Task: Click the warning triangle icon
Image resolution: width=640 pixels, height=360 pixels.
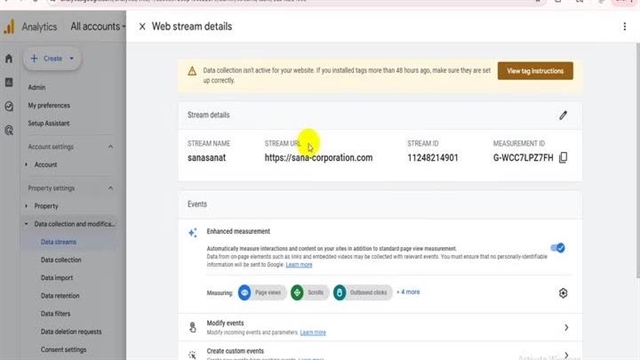Action: 192,71
